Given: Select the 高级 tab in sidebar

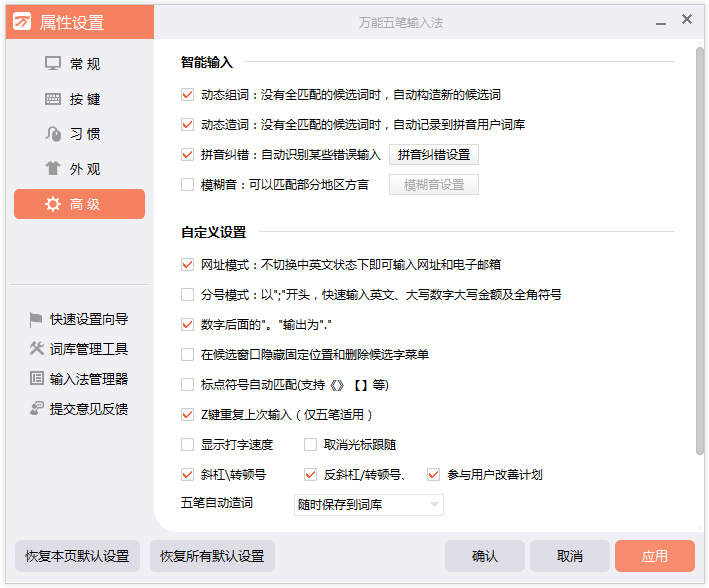Looking at the screenshot, I should (x=79, y=204).
